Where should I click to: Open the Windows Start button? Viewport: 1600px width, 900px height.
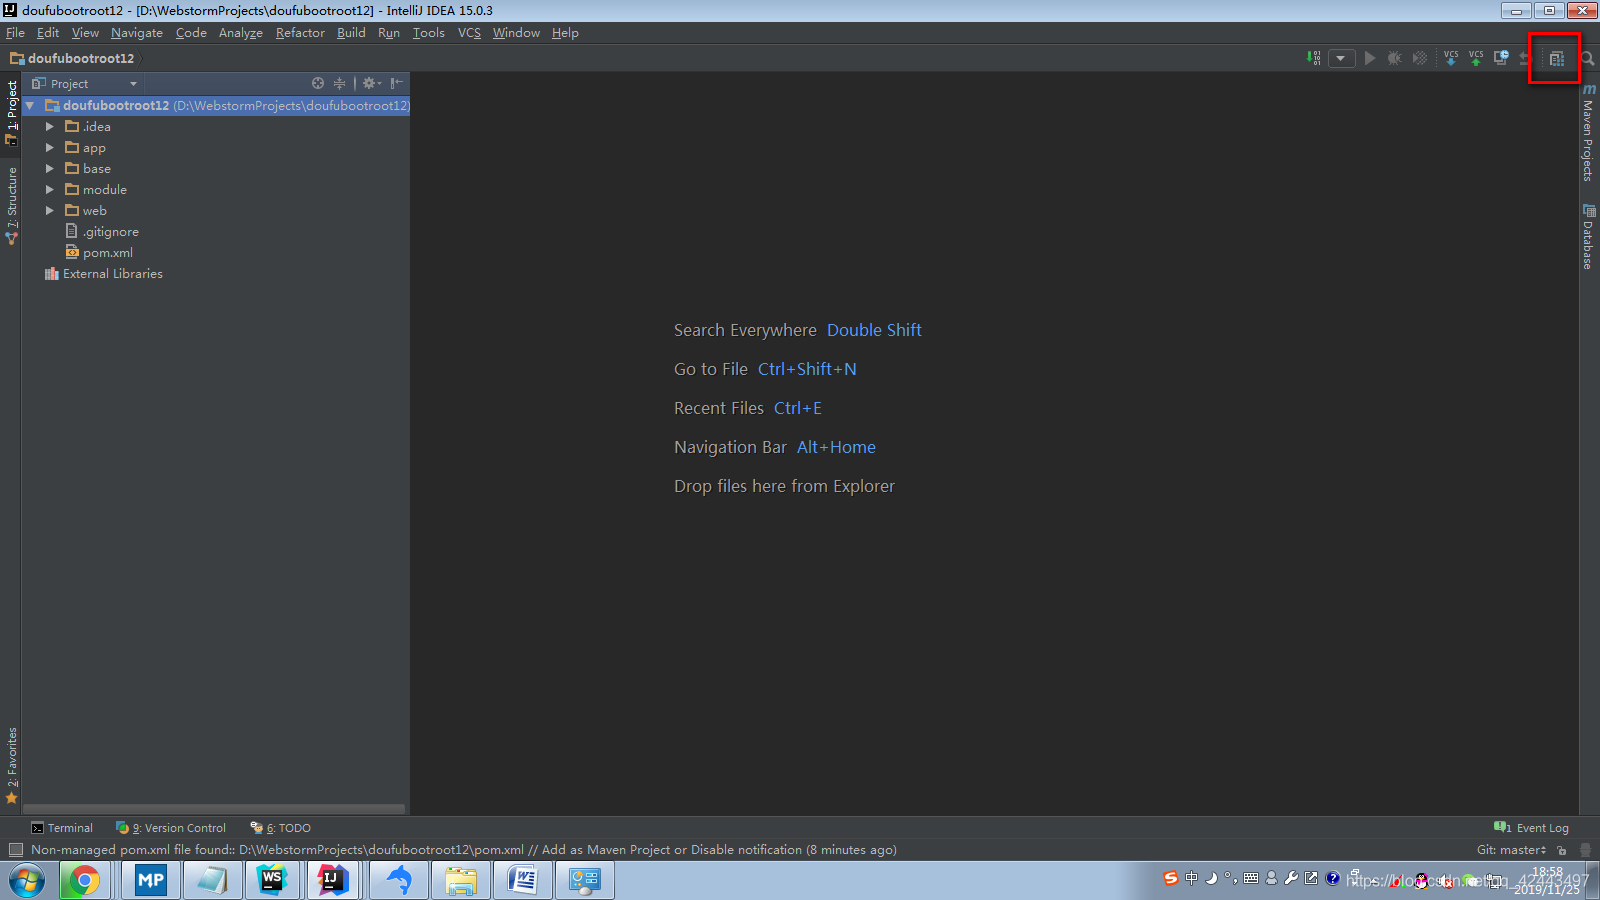click(x=26, y=881)
